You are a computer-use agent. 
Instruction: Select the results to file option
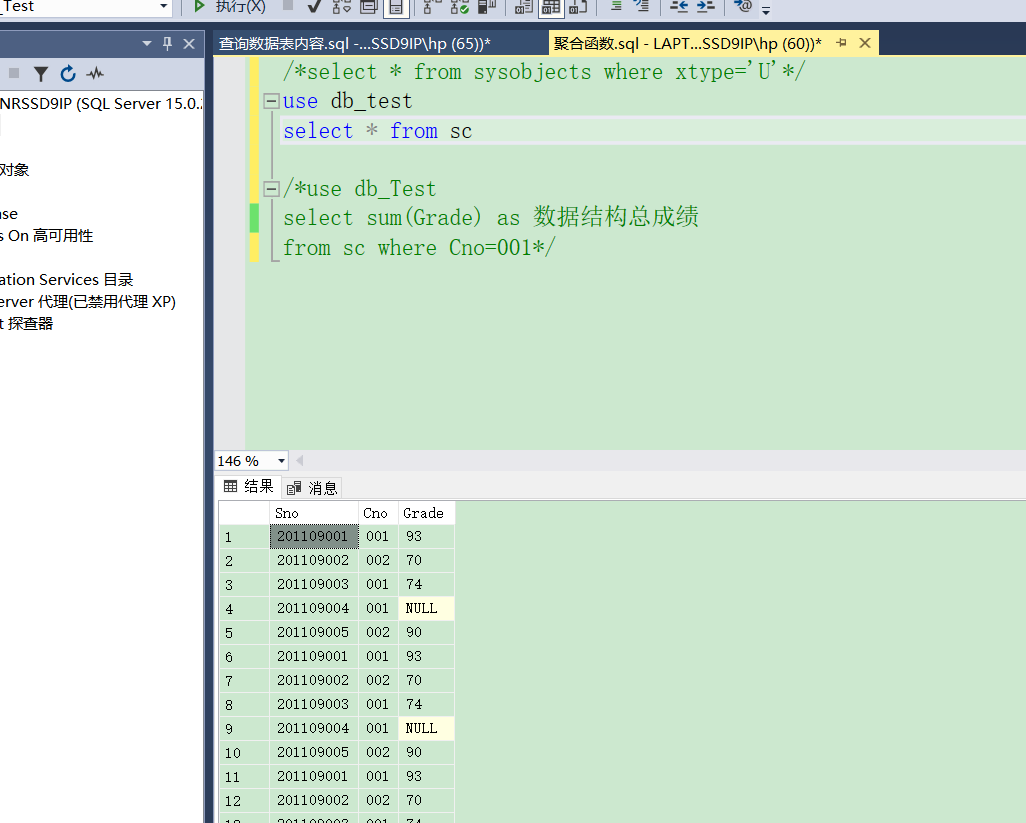578,7
